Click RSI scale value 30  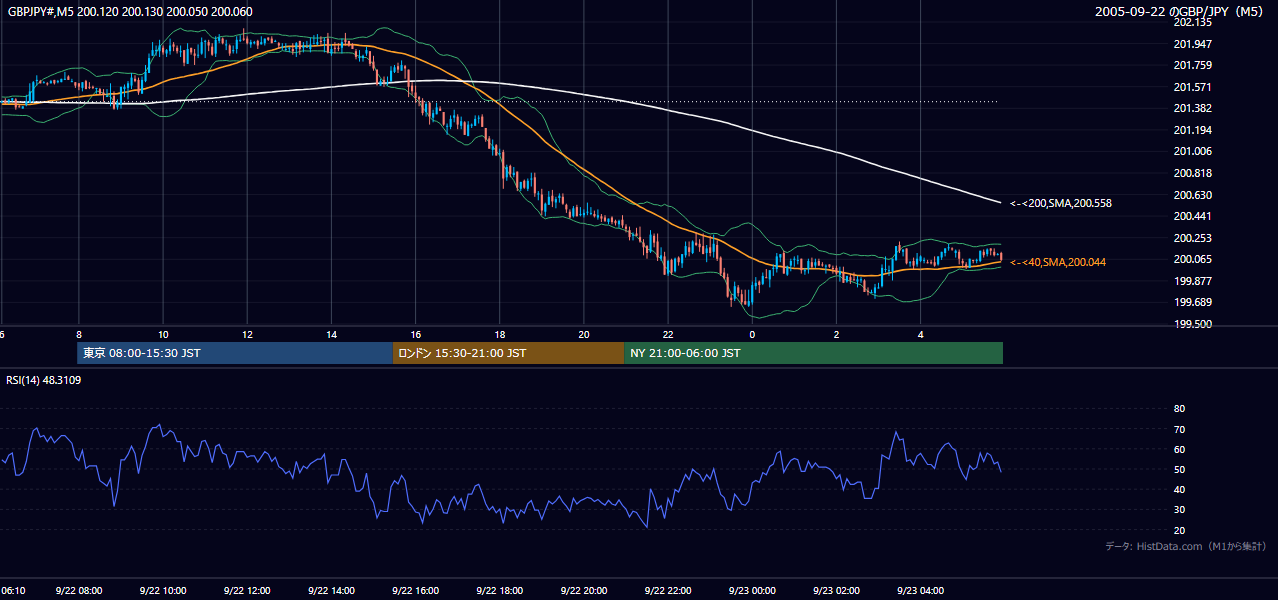click(1179, 510)
